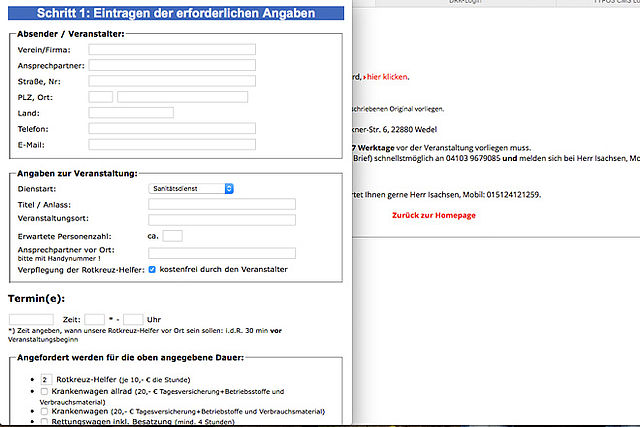This screenshot has height=427, width=640.
Task: Click the E-Mail input field
Action: 172,145
